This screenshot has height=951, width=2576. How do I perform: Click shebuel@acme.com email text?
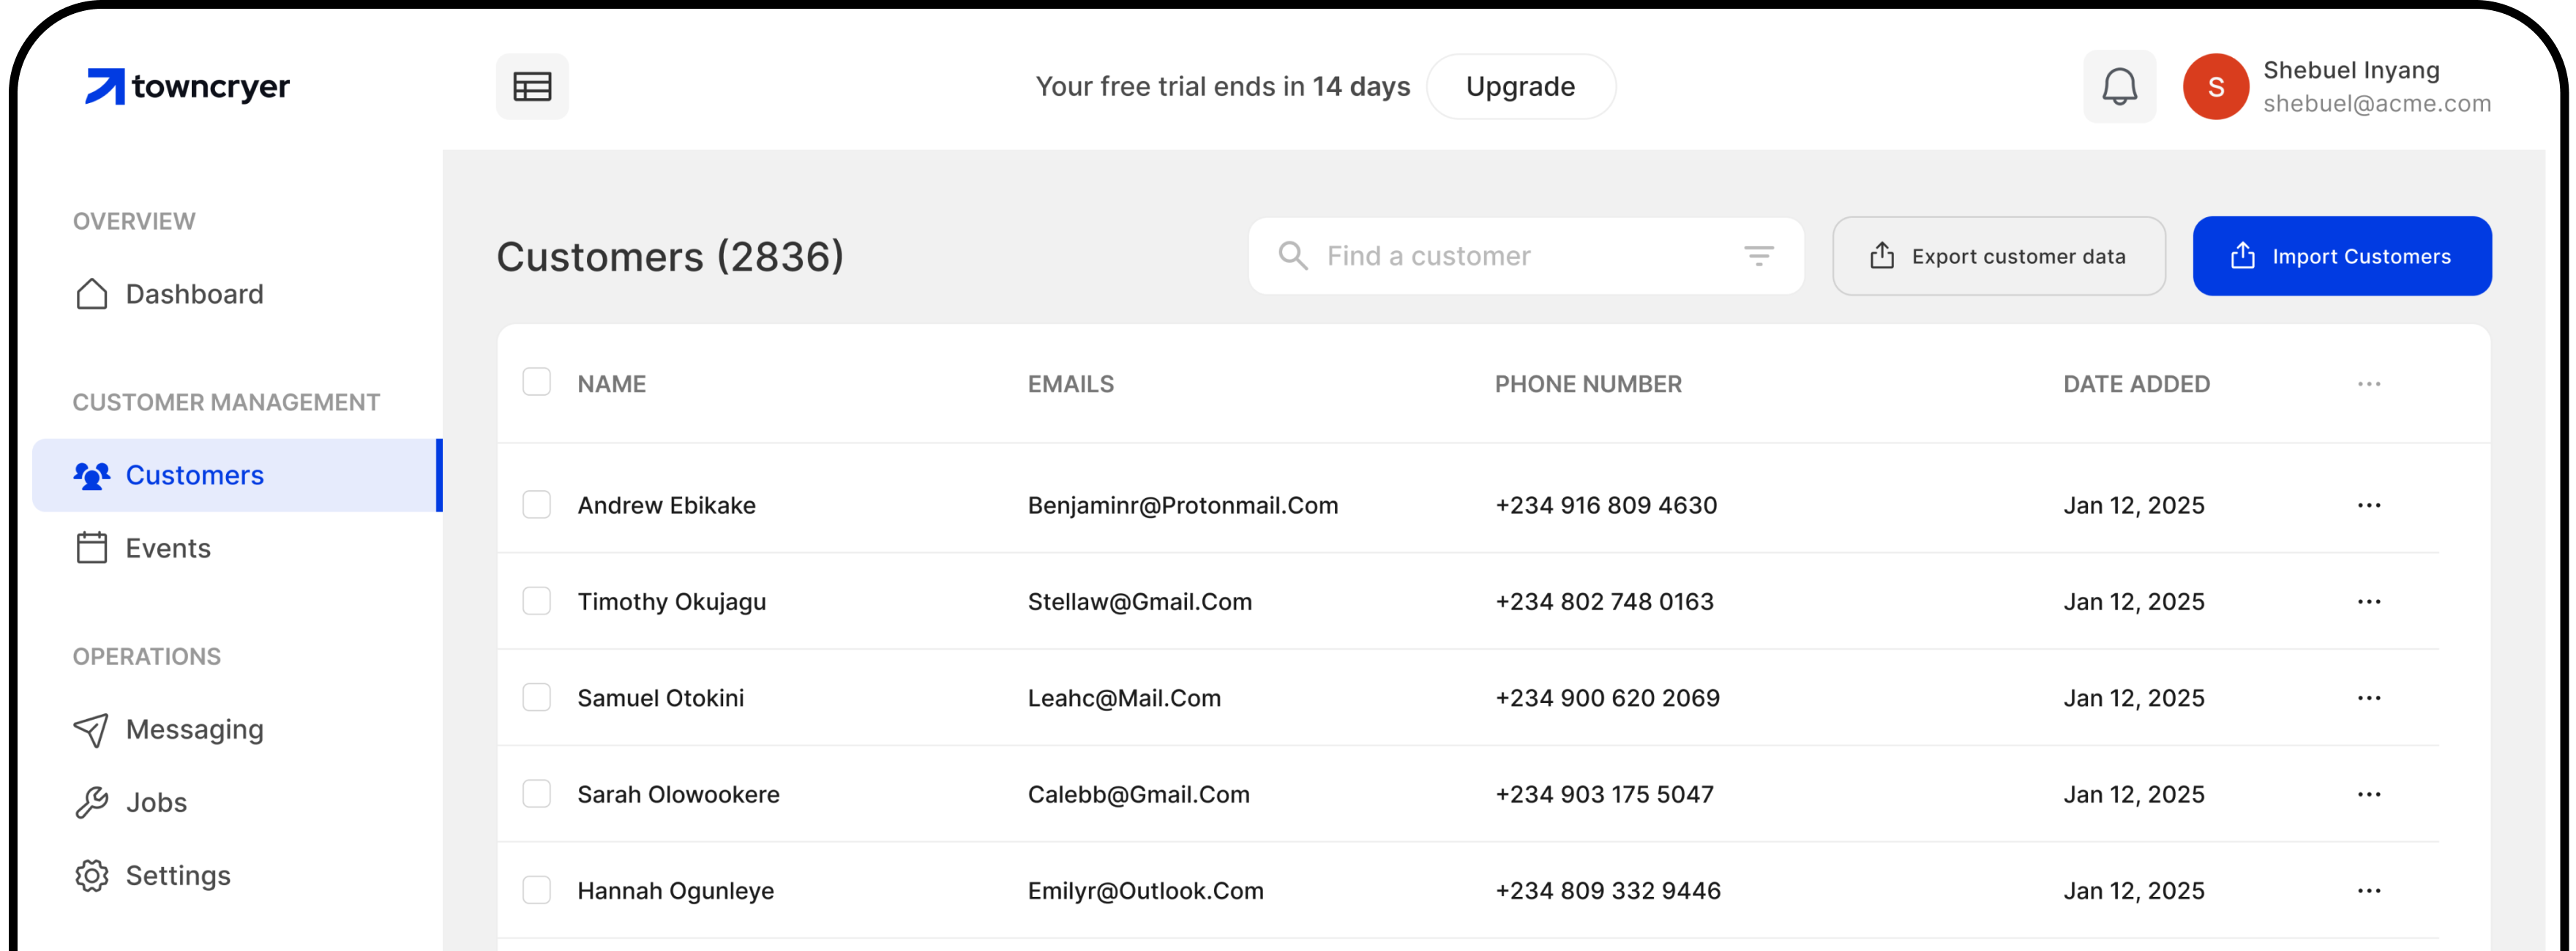(x=2376, y=104)
